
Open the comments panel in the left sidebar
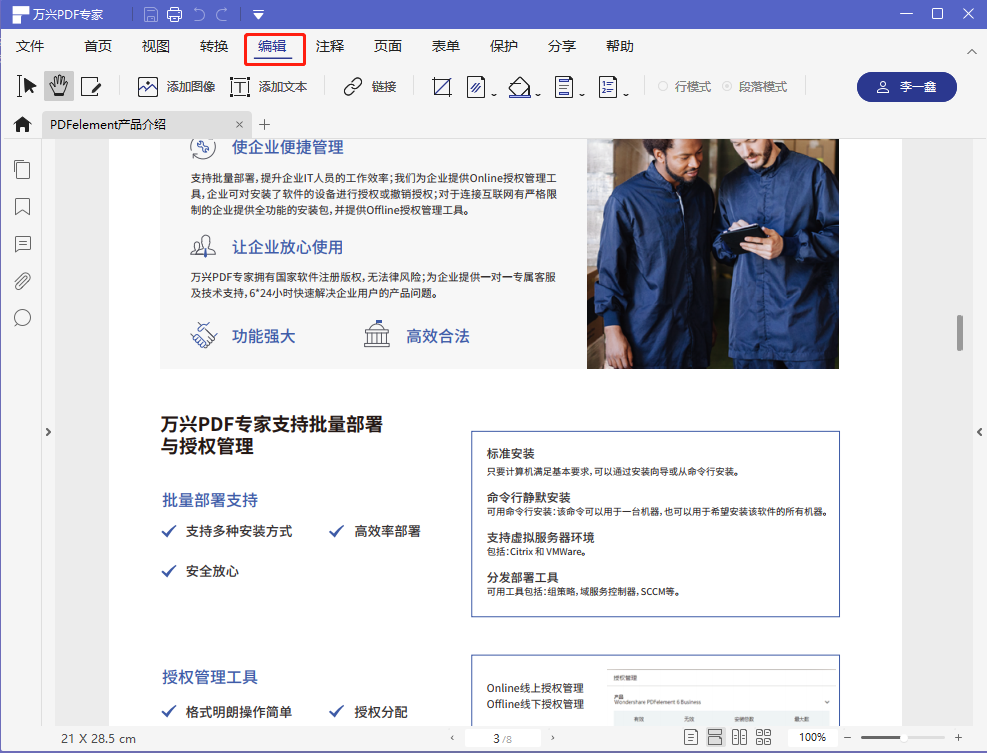[x=22, y=244]
